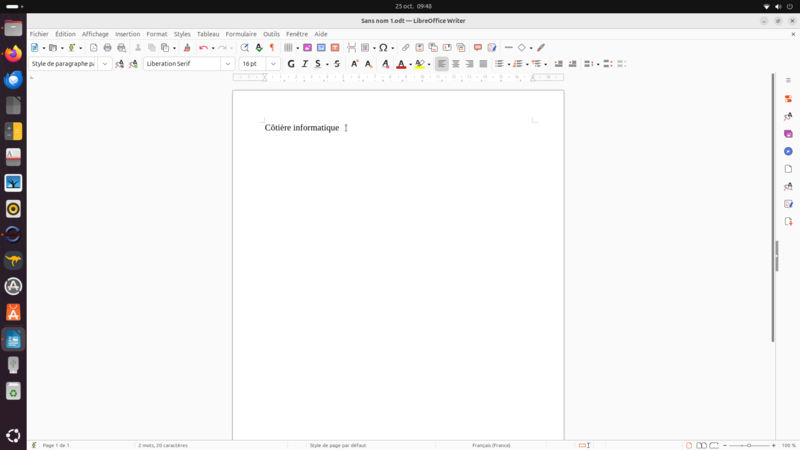Click the vertical document scrollbar
The height and width of the screenshot is (450, 800).
[773, 207]
